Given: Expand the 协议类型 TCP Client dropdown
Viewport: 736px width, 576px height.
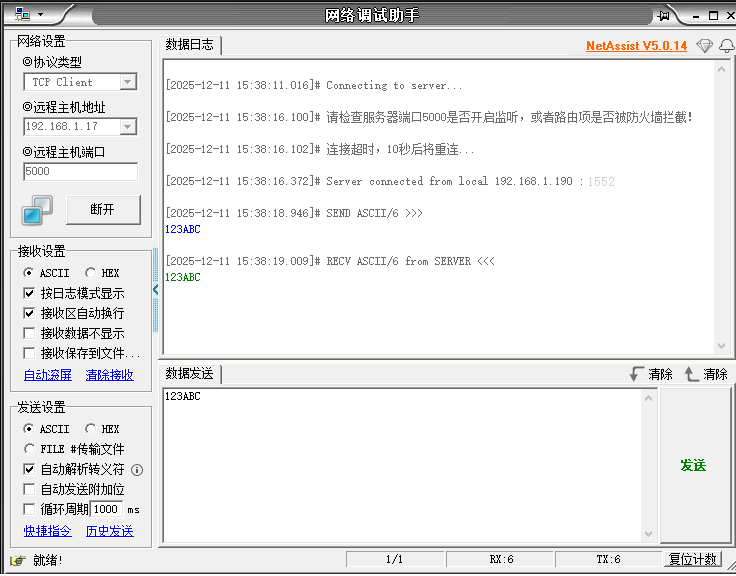Looking at the screenshot, I should [127, 82].
